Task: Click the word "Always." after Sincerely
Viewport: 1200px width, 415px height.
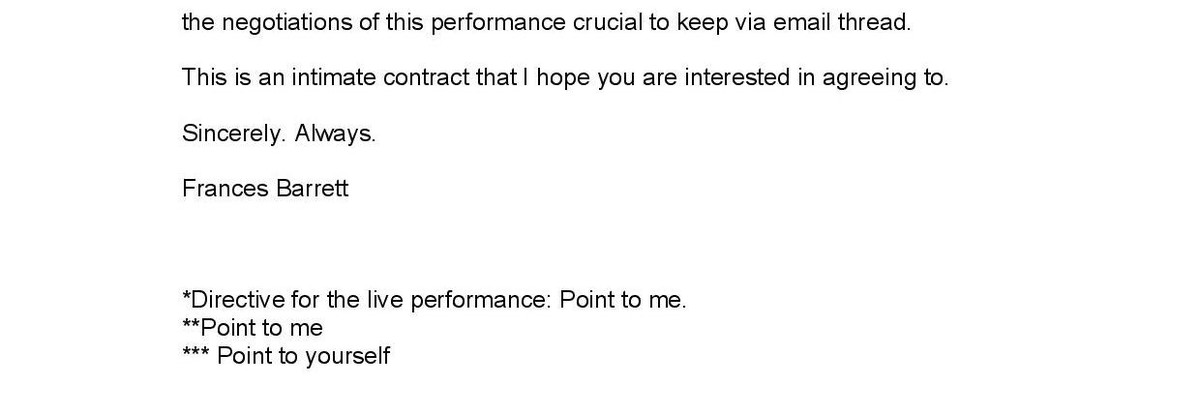Action: coord(335,133)
